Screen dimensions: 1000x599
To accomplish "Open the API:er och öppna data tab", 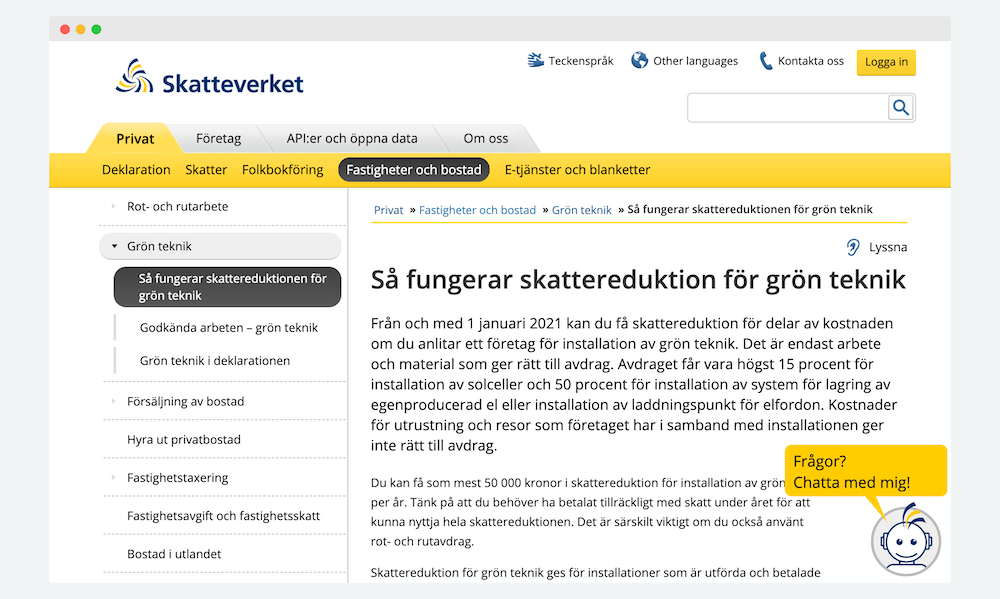I will (352, 138).
